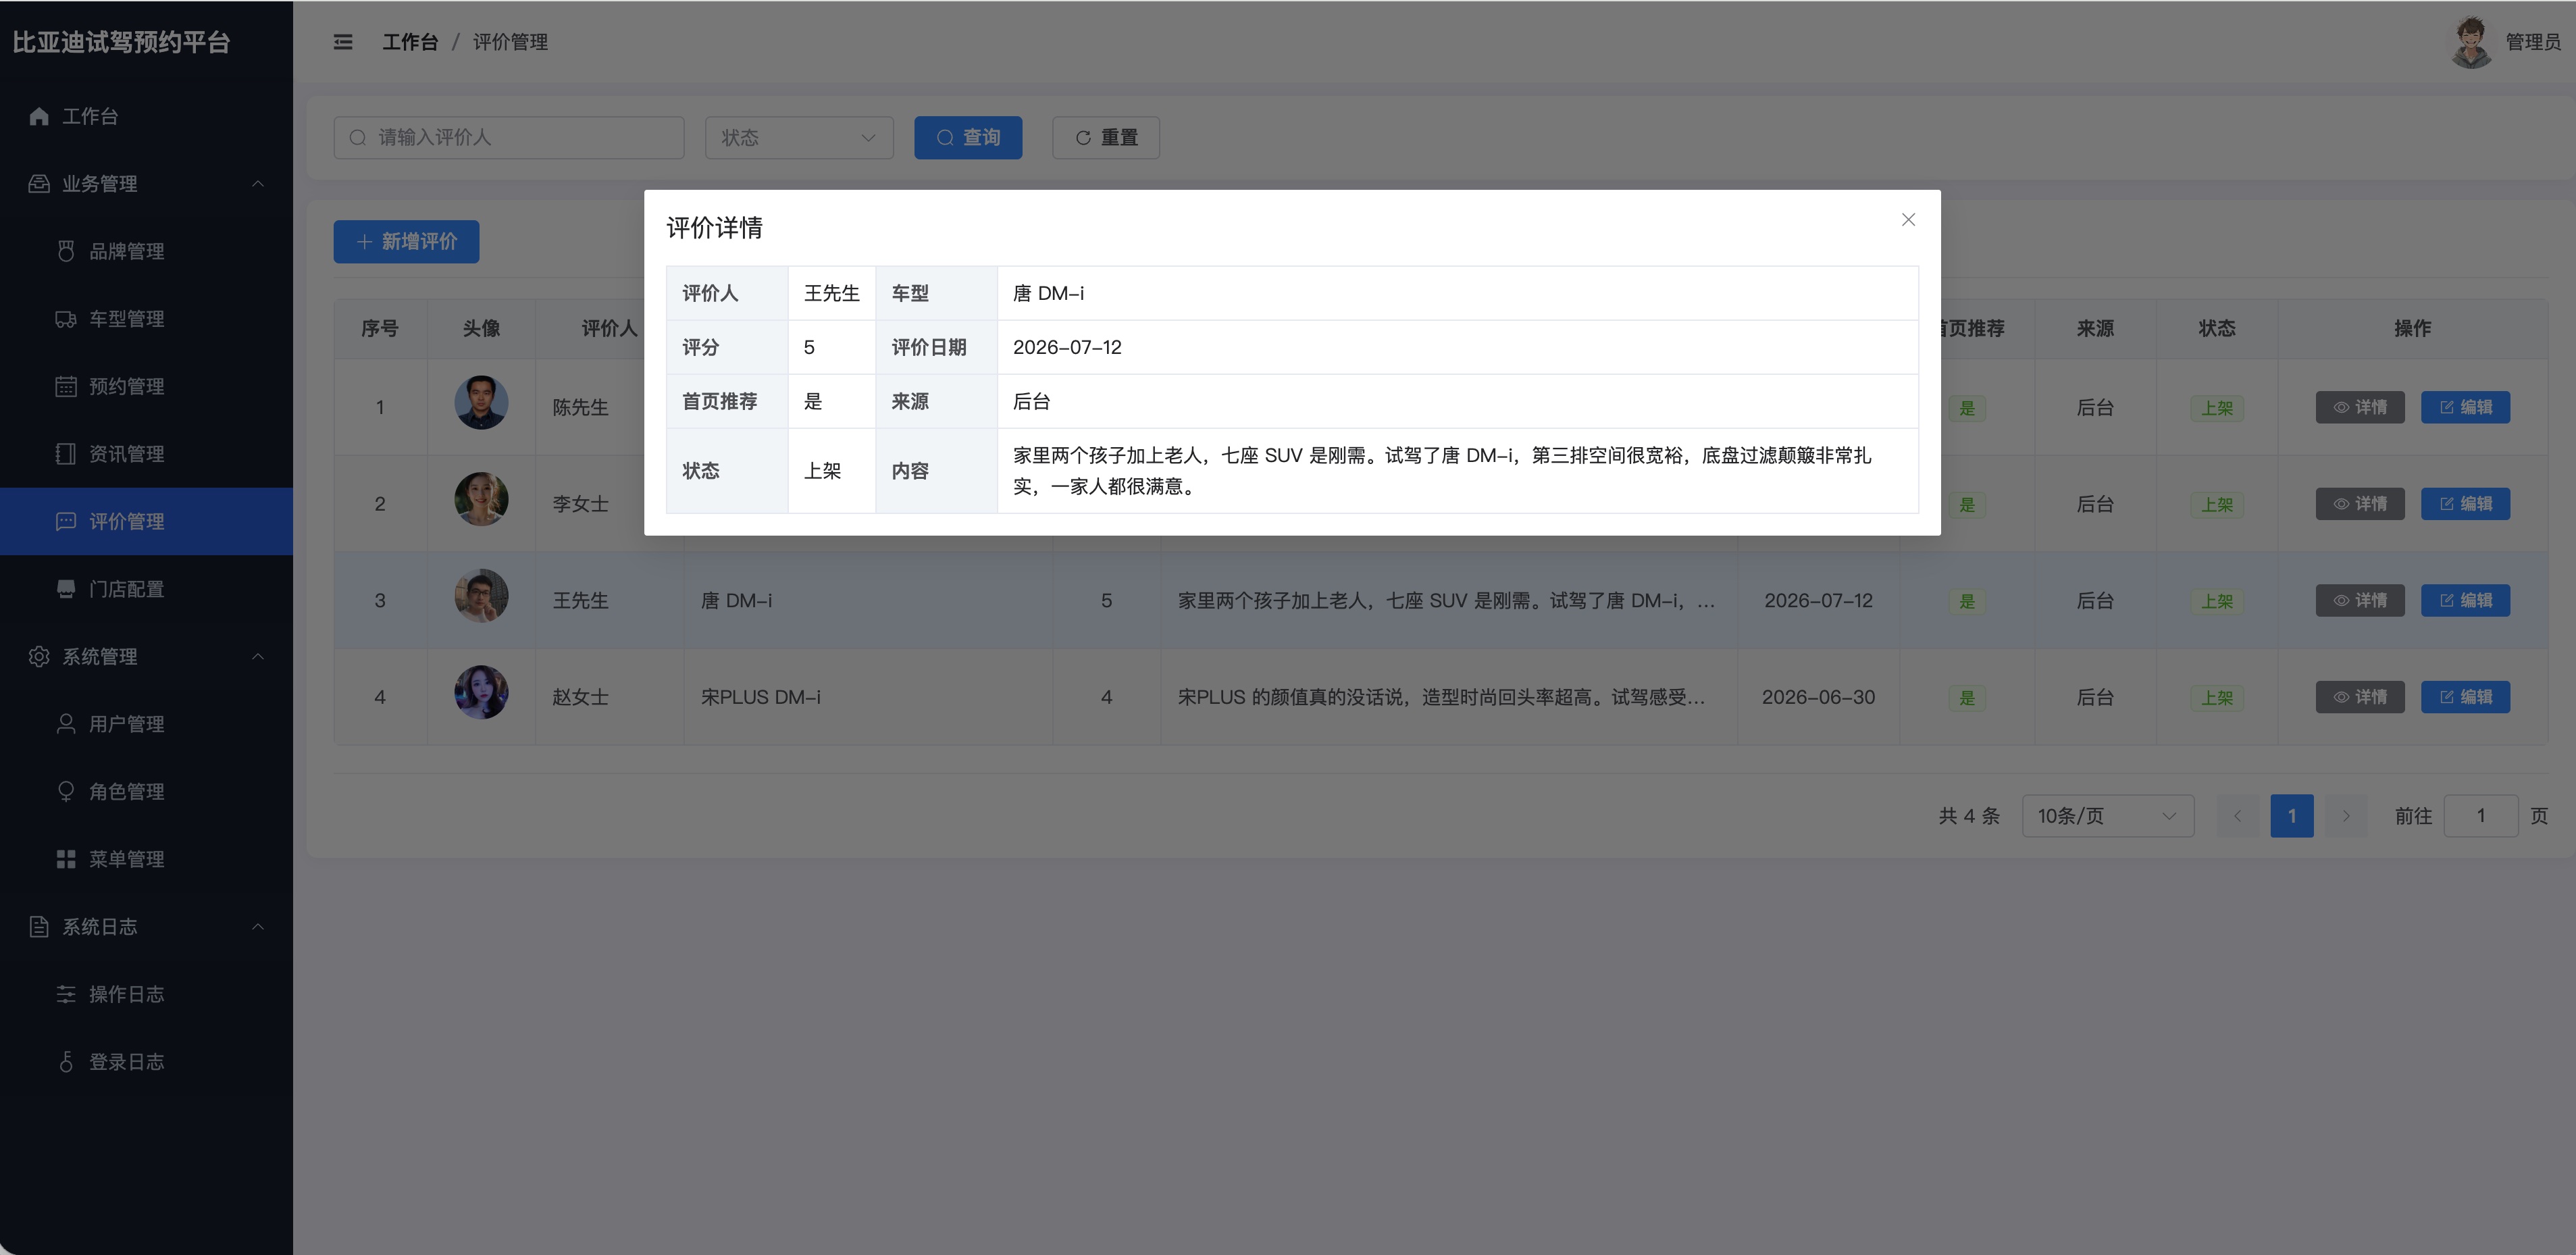
Task: Collapse the 业务管理 submenu chevron
Action: coord(258,183)
